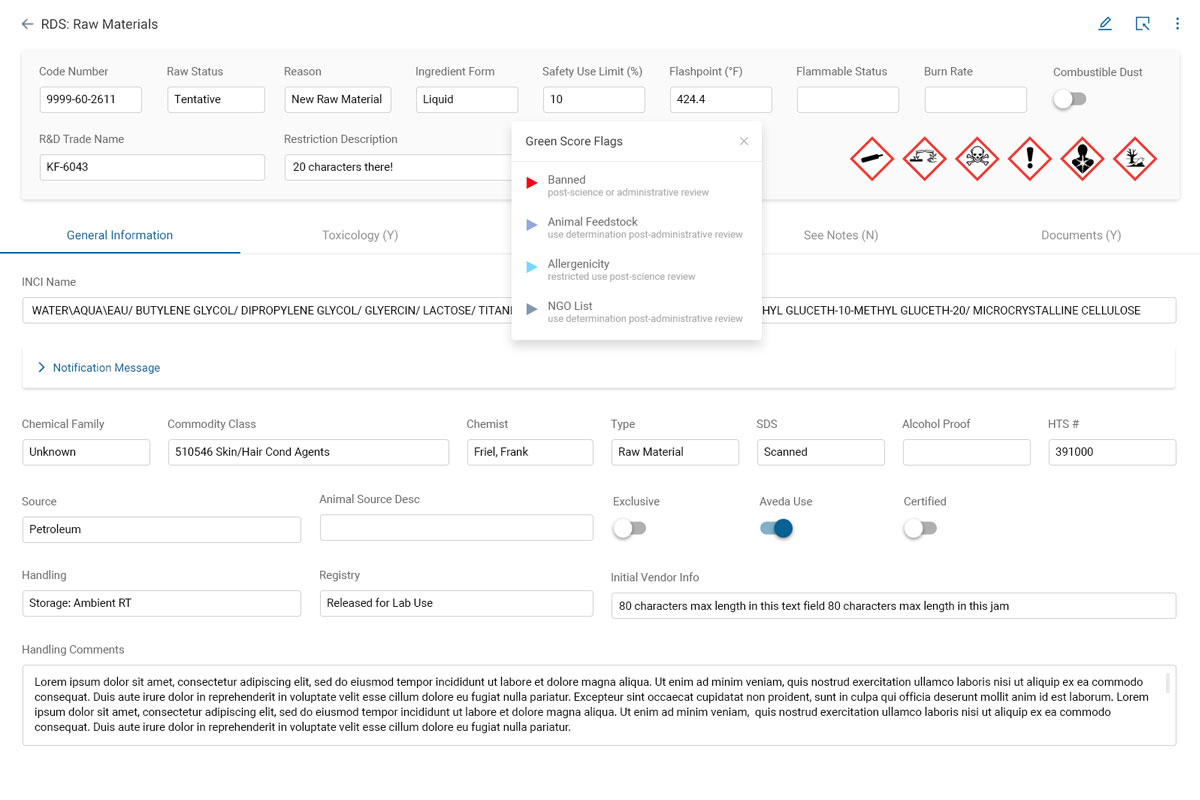Click the Source field showing Petroleum
Screen dimensions: 1200x800
pos(161,529)
